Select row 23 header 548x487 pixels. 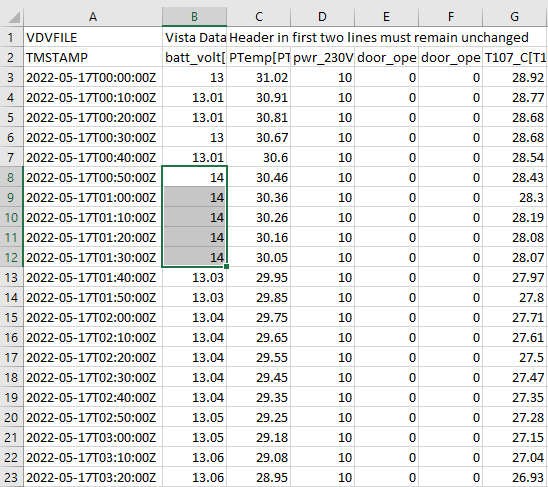pyautogui.click(x=12, y=477)
